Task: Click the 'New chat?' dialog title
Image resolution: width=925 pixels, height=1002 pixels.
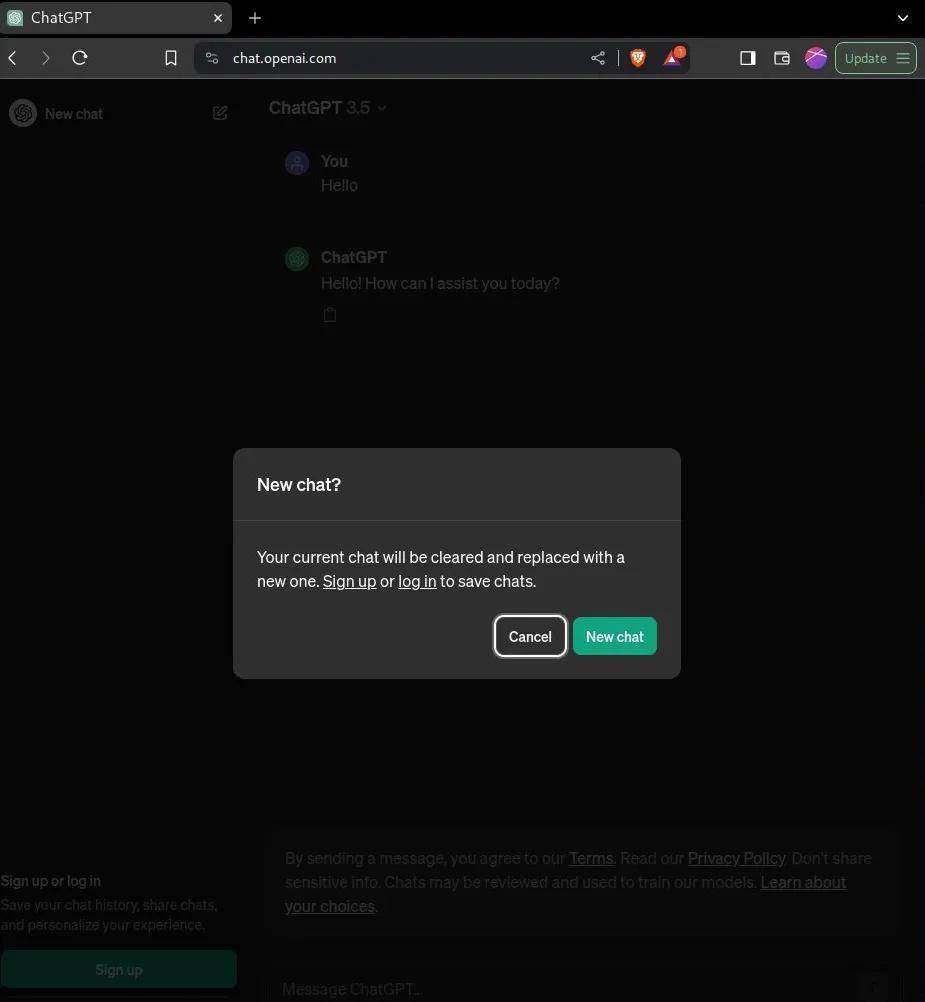Action: [x=299, y=484]
